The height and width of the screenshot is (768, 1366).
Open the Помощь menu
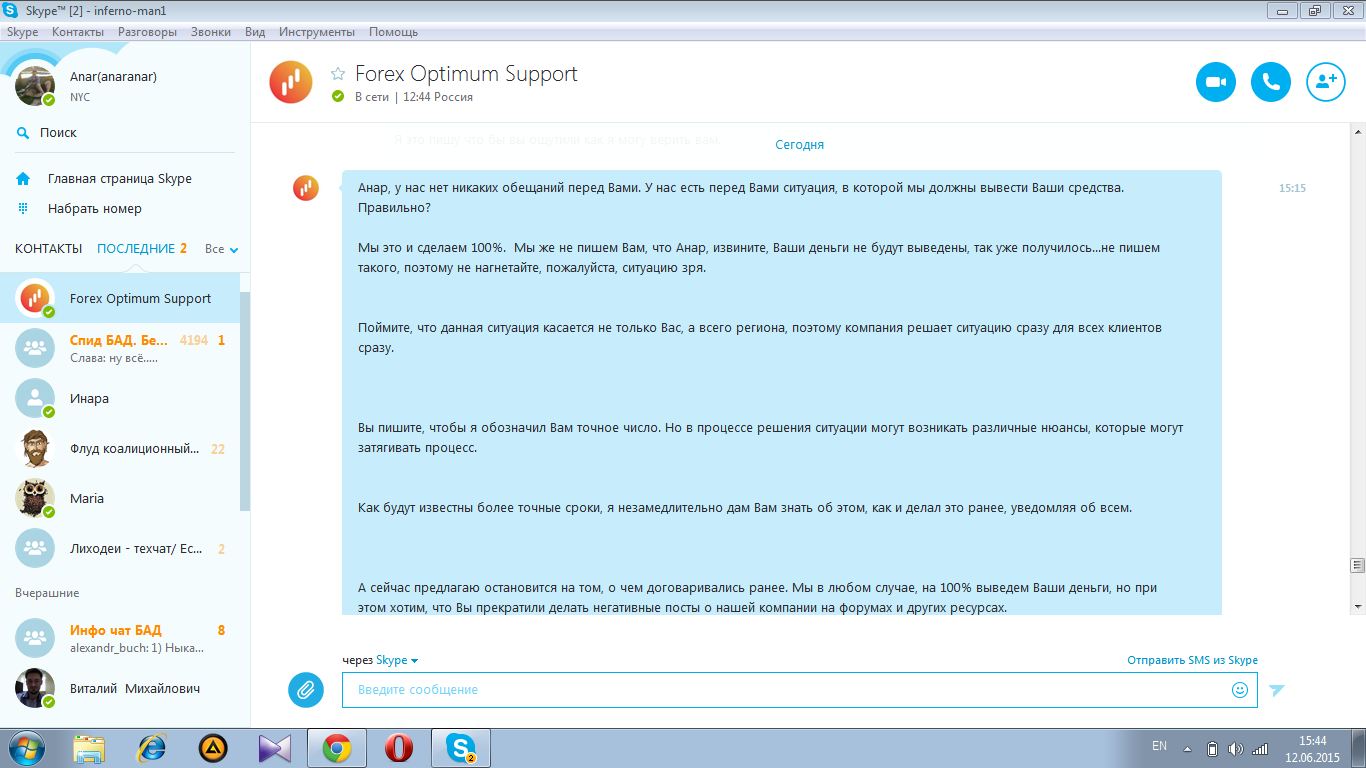pos(393,32)
